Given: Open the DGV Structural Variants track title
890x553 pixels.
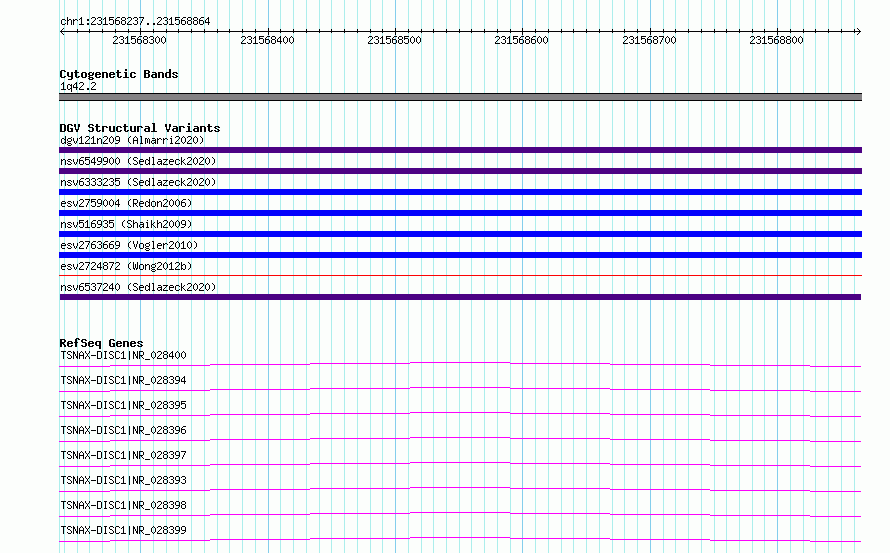Looking at the screenshot, I should (140, 128).
